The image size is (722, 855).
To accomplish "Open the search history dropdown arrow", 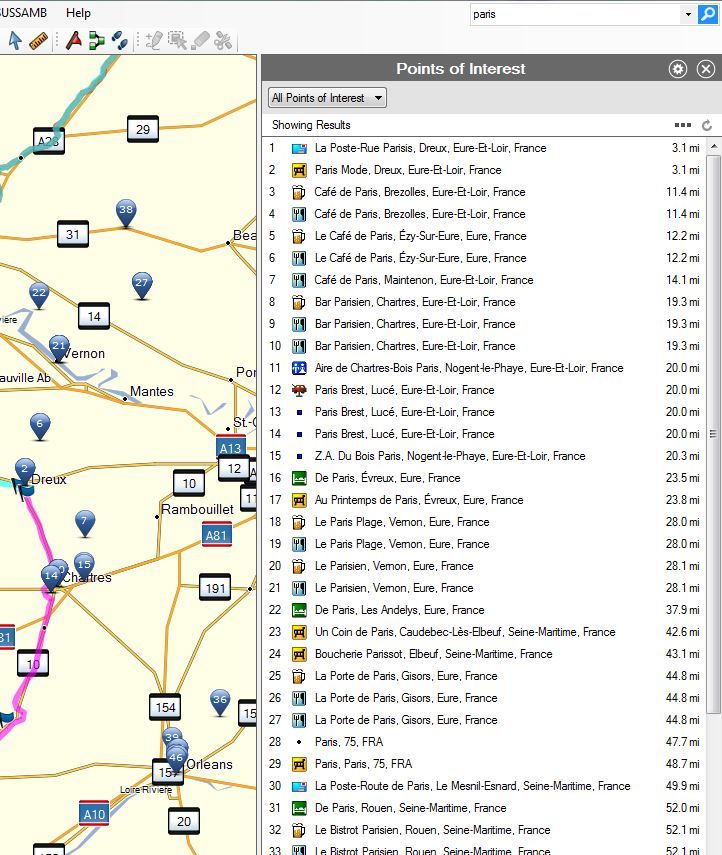I will point(688,14).
